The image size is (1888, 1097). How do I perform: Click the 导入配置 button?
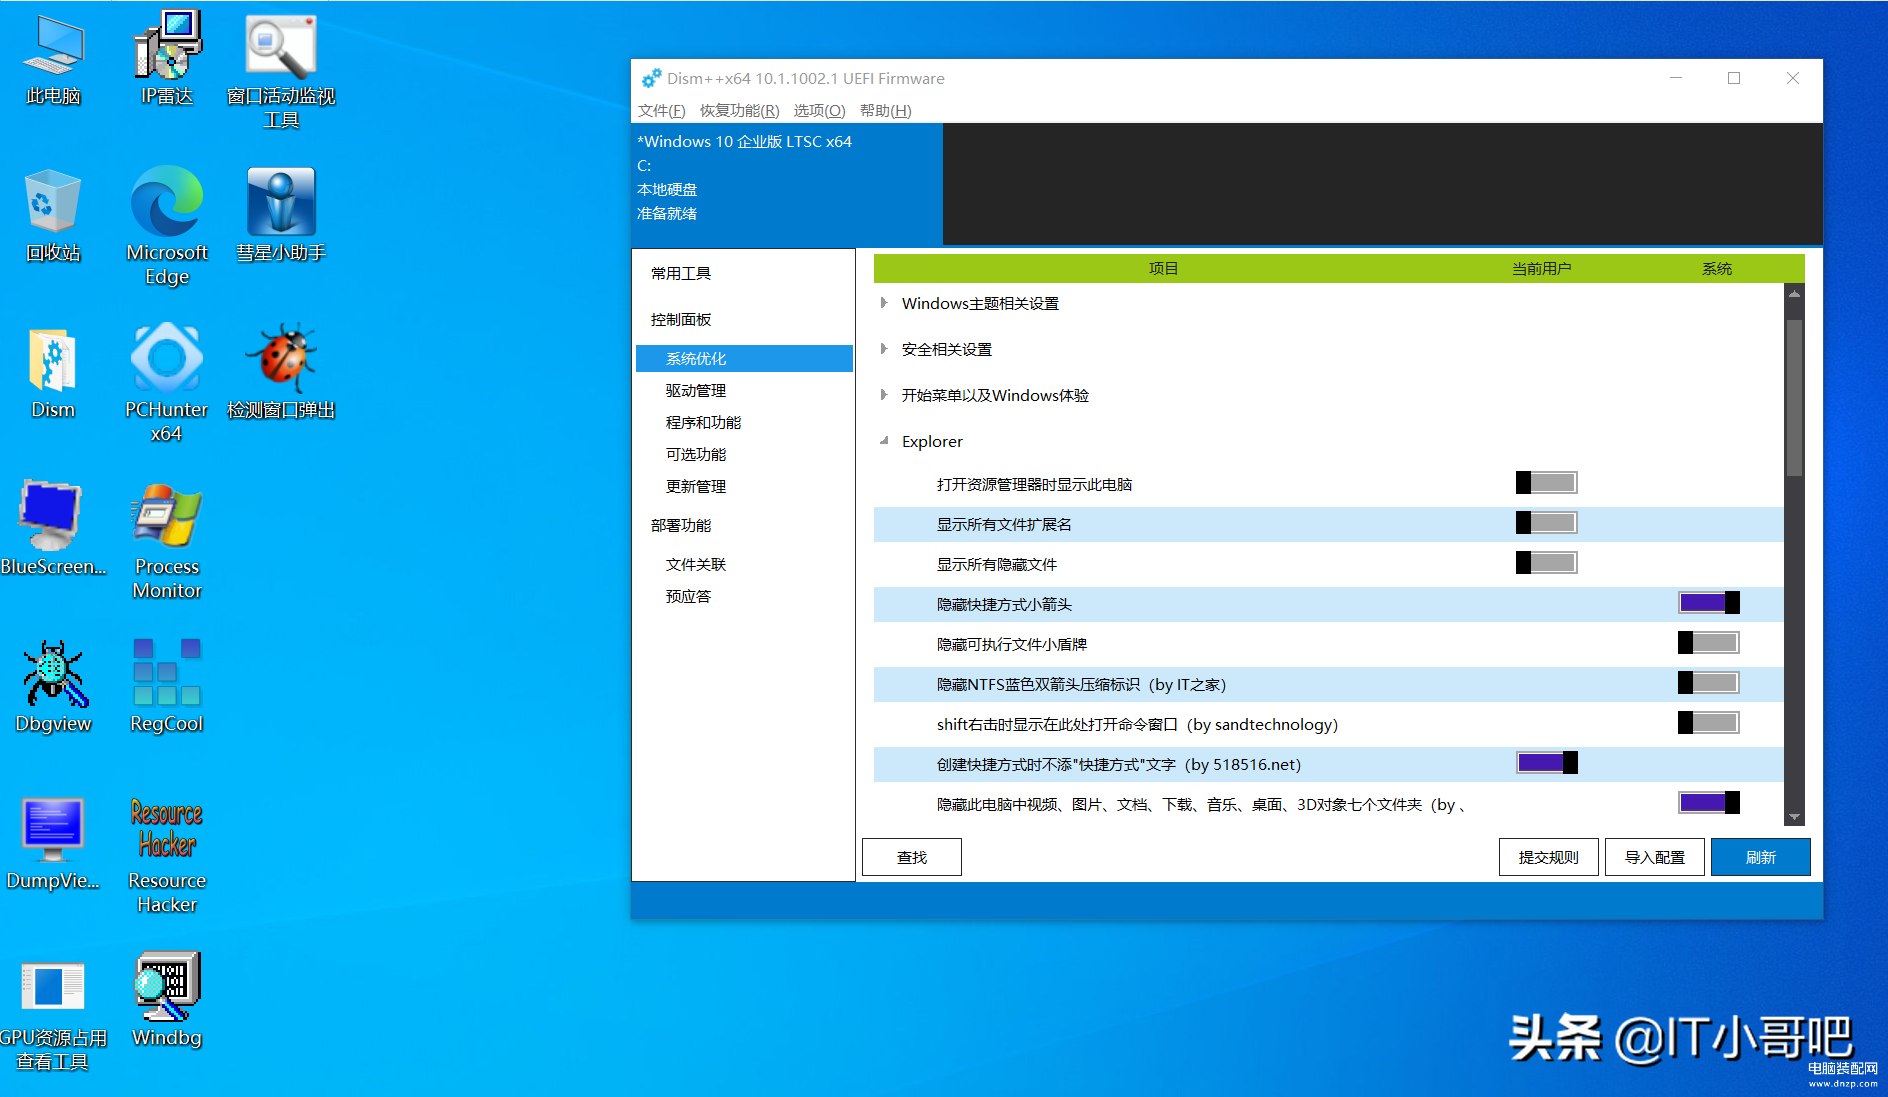(1655, 857)
